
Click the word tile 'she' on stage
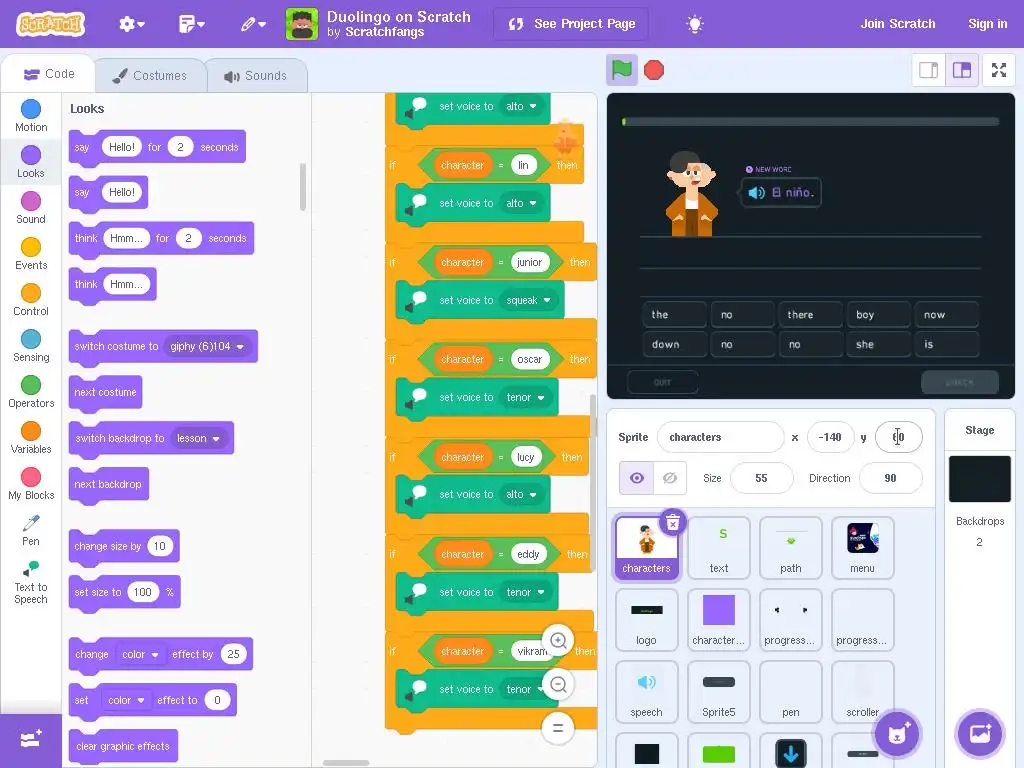pos(878,344)
